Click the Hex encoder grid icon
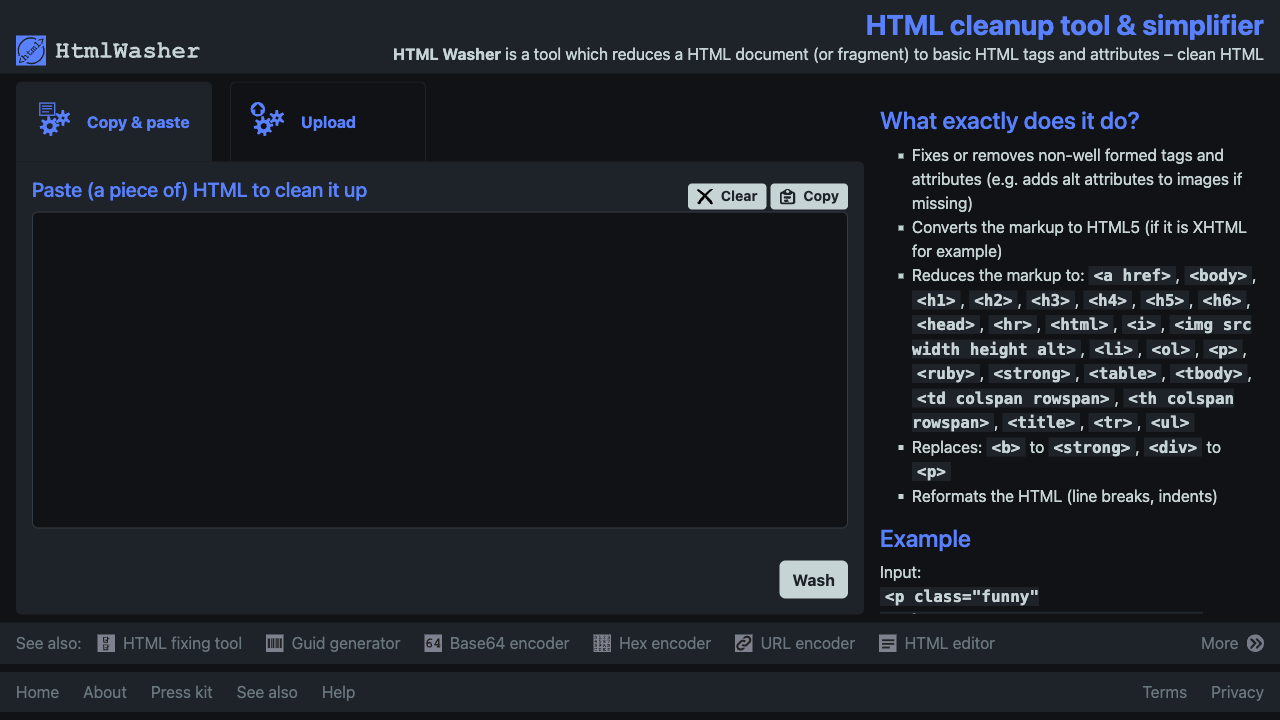The image size is (1280, 720). coord(602,643)
